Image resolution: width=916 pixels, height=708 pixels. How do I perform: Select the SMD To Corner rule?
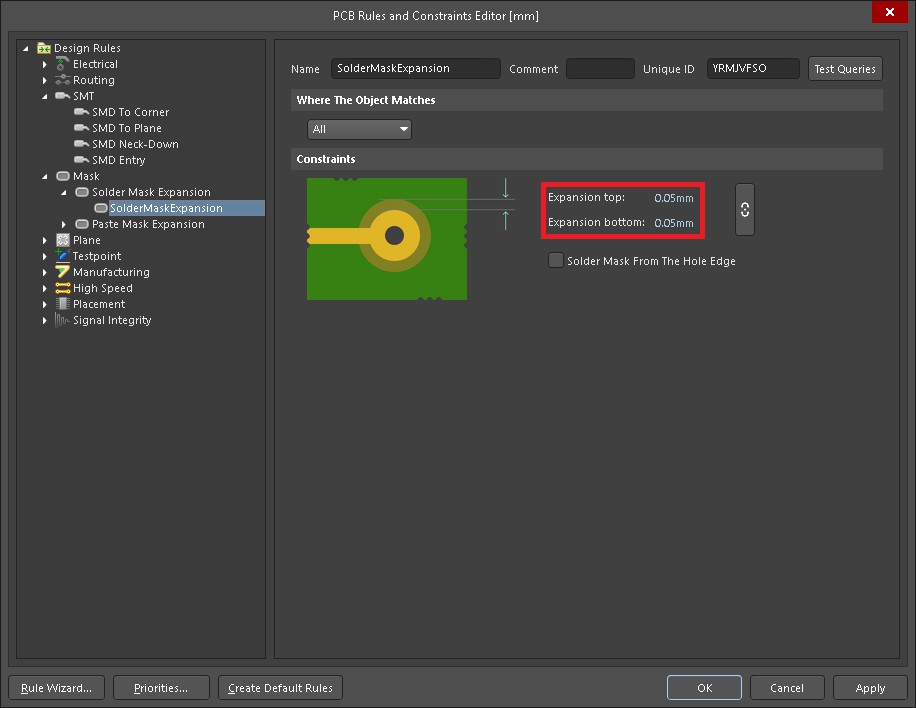130,112
